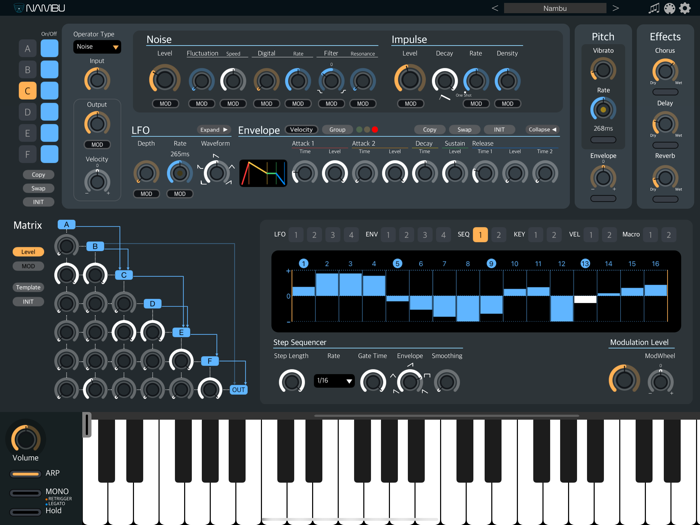This screenshot has width=700, height=525.
Task: Click the Nambu logo
Action: click(x=39, y=8)
